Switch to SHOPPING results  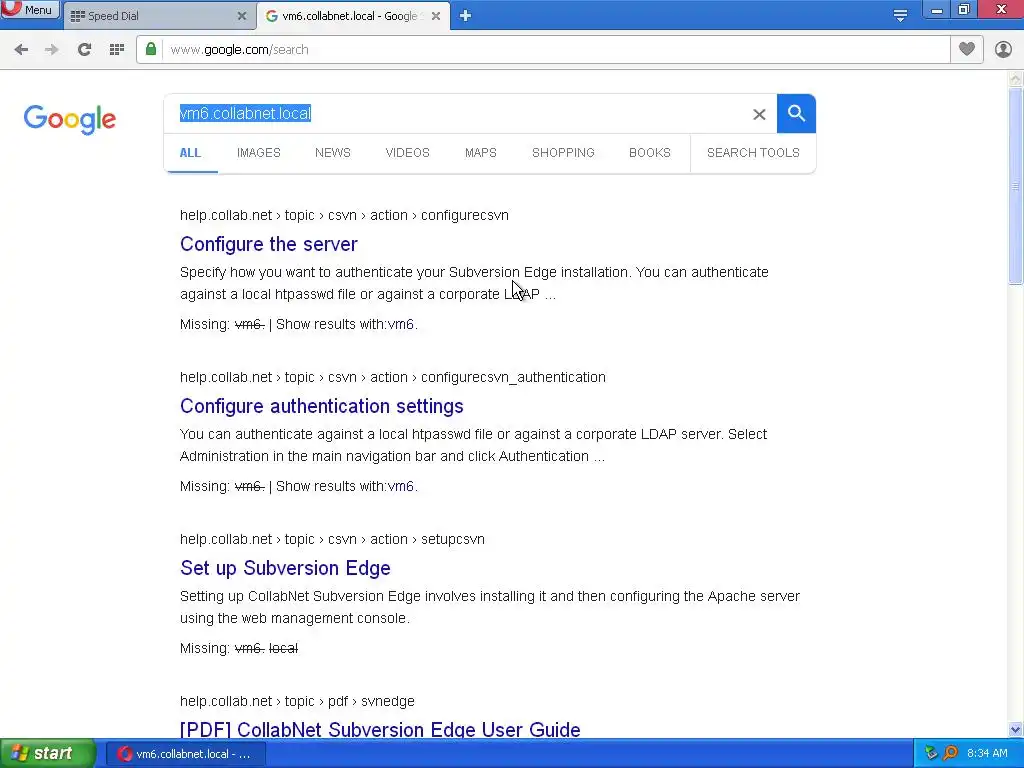pyautogui.click(x=563, y=153)
